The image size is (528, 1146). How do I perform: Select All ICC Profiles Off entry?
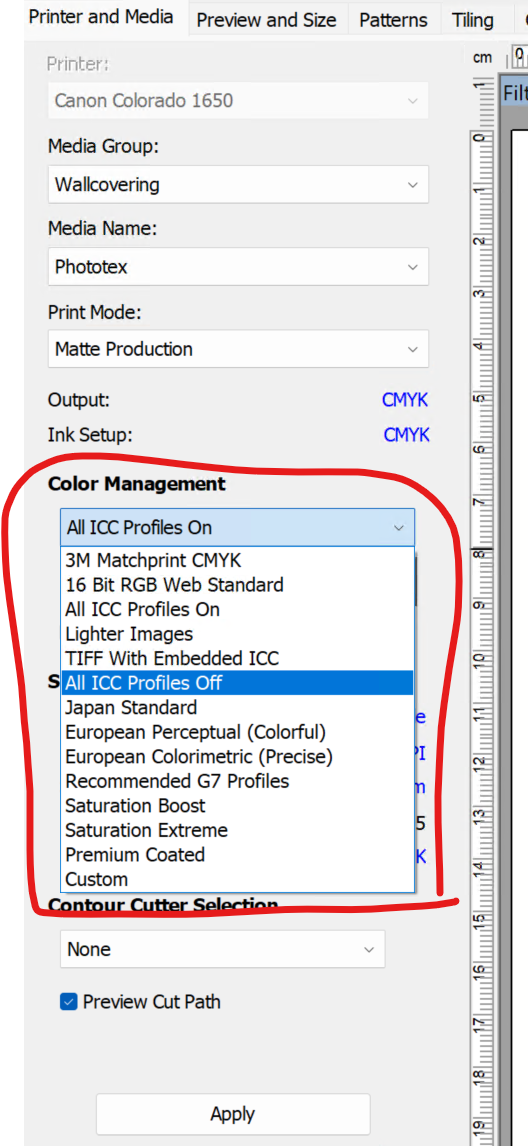pos(238,683)
